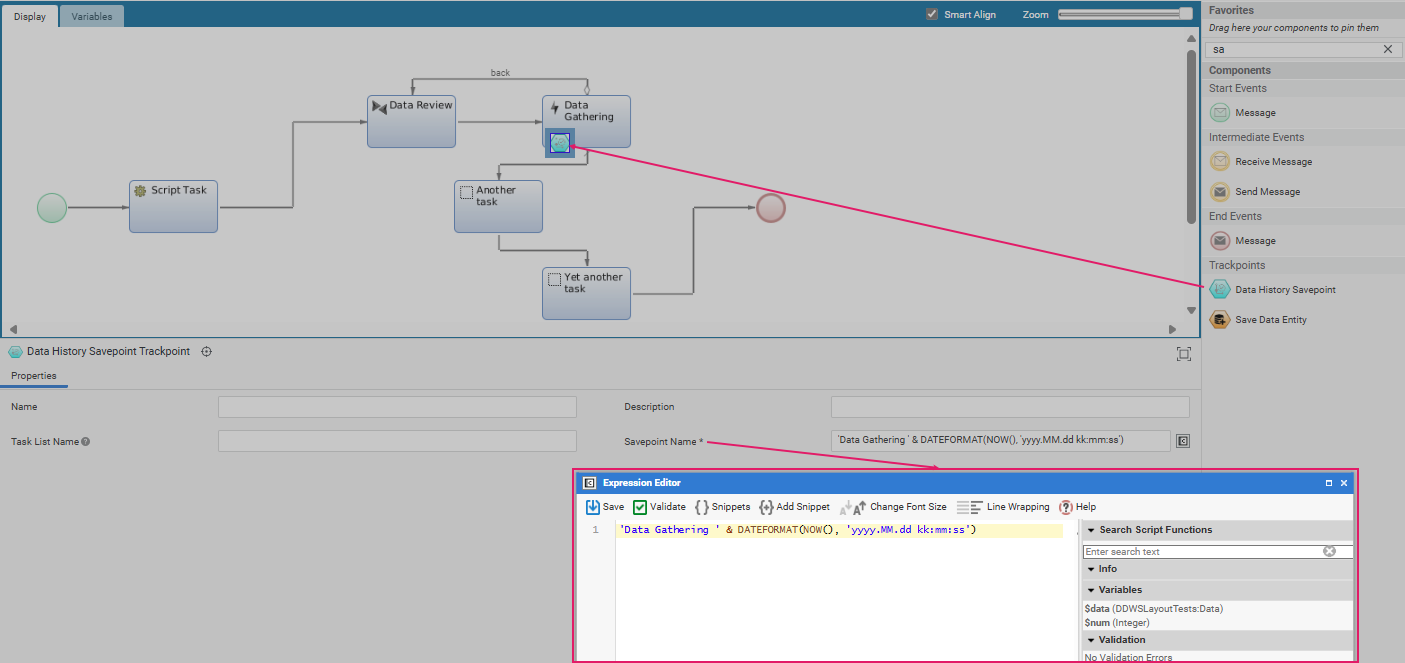Click the $data variable entry
1405x663 pixels.
[x=1153, y=608]
